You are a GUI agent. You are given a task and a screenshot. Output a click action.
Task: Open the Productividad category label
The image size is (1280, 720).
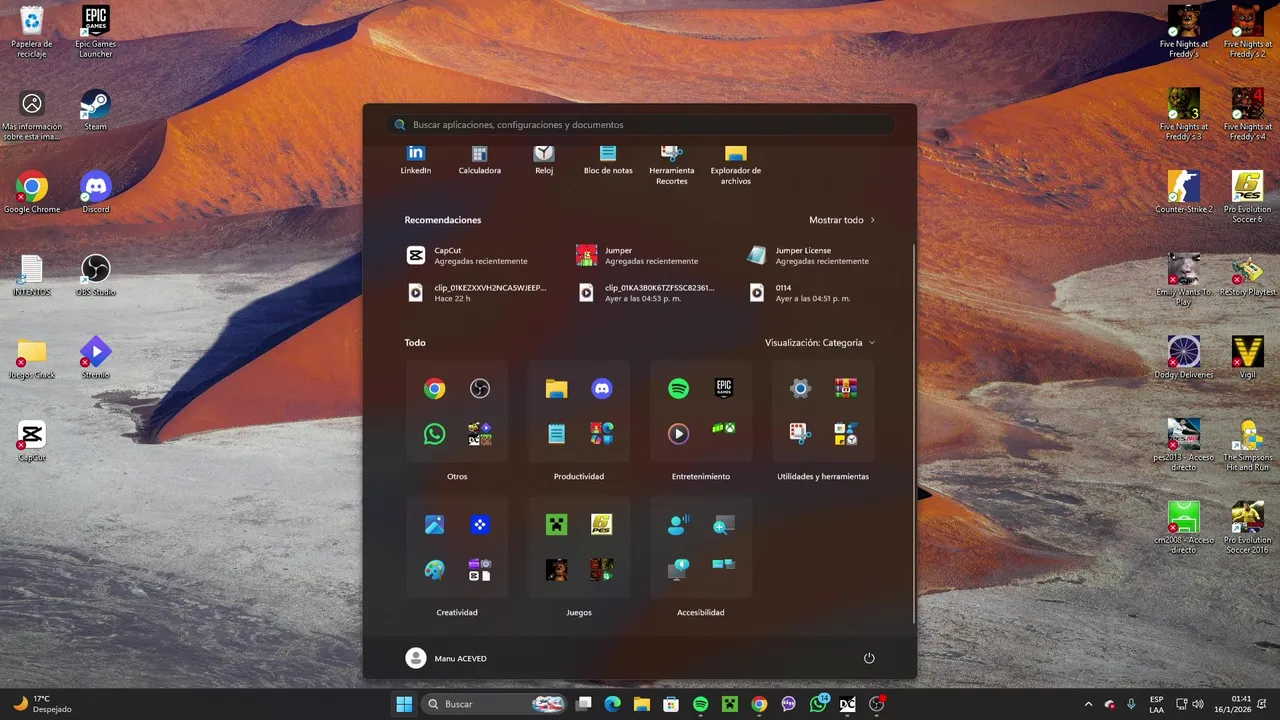(x=579, y=476)
